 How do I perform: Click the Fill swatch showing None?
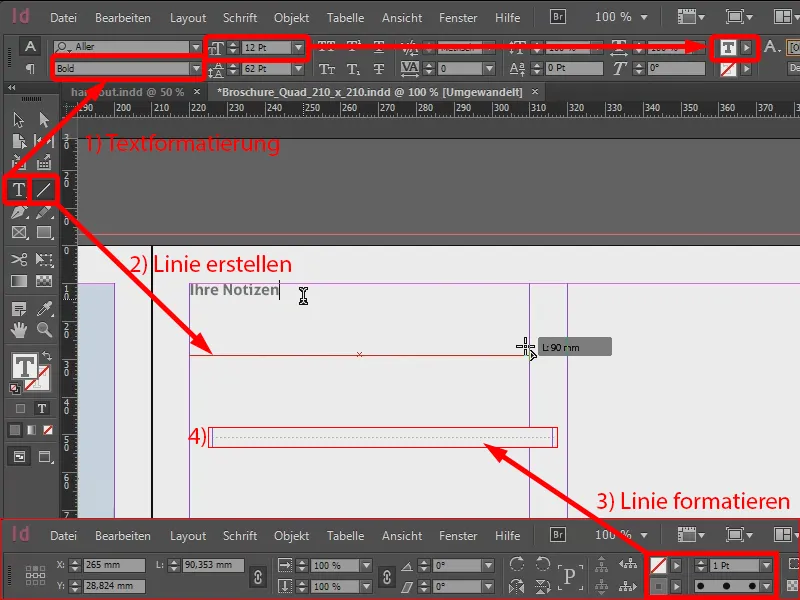(657, 564)
